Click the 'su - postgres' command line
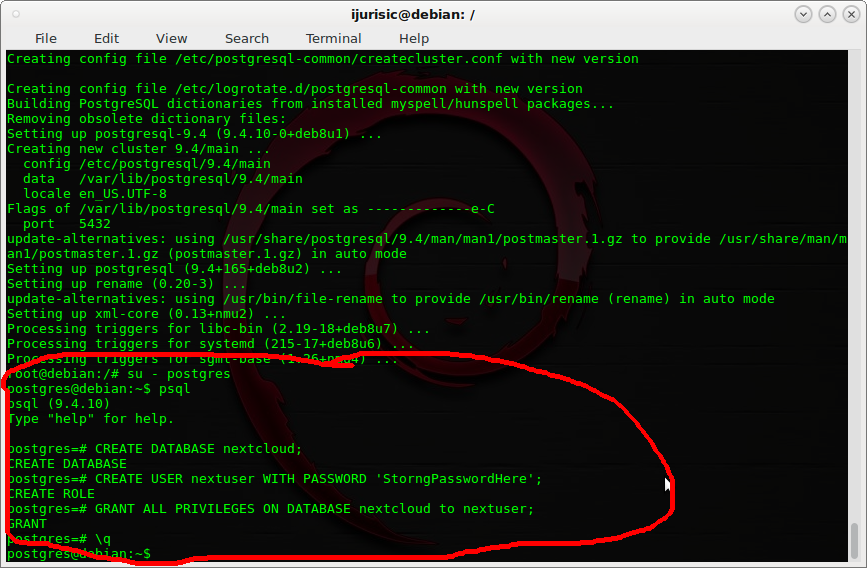The height and width of the screenshot is (568, 867). pos(119,374)
